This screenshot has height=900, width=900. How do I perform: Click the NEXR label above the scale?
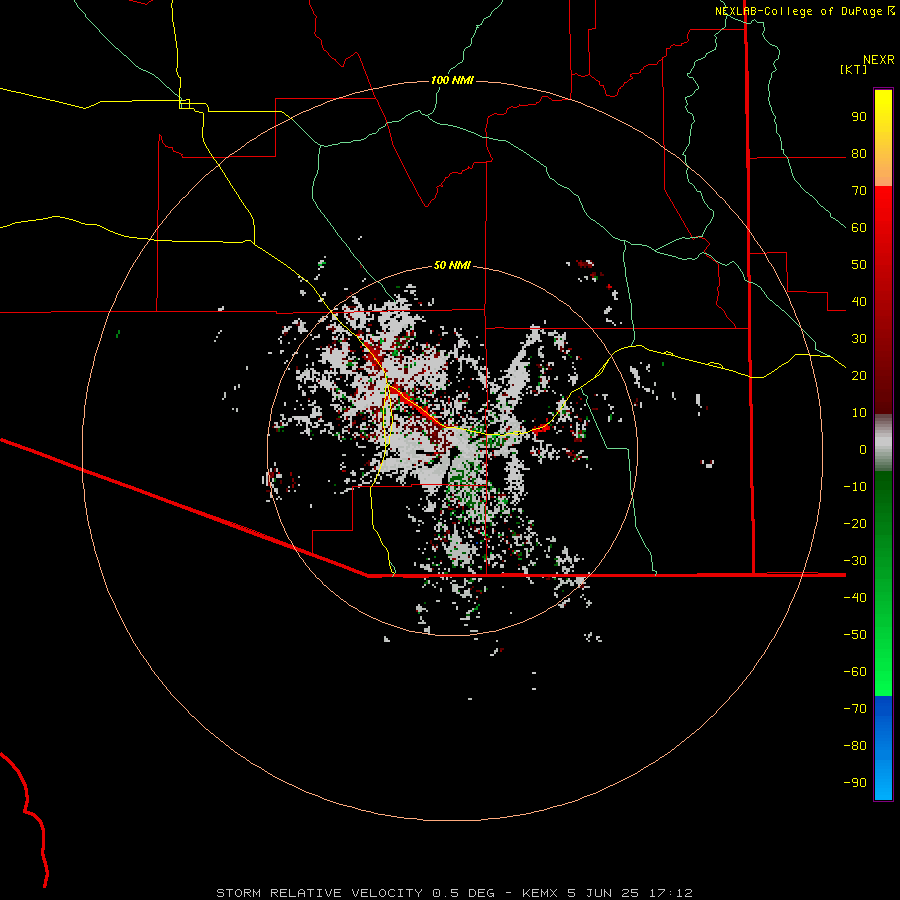[x=879, y=60]
